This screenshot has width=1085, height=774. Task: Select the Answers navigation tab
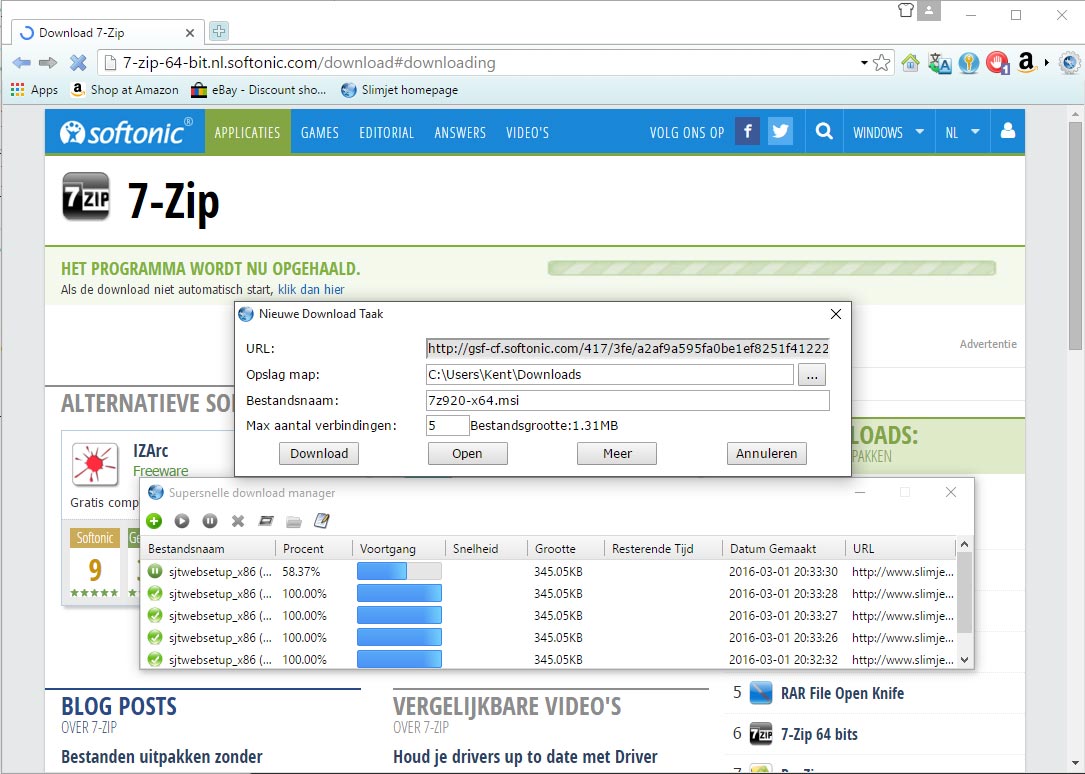460,132
